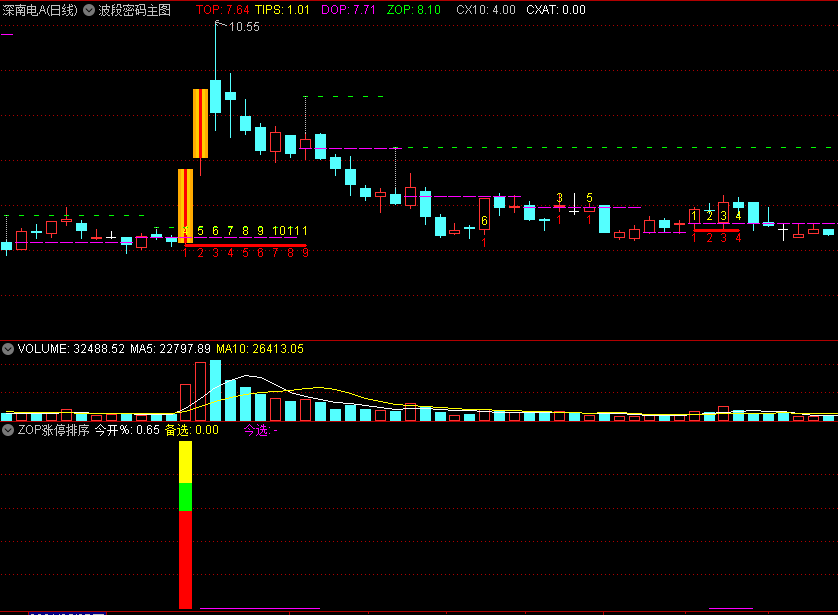The image size is (838, 615).
Task: Click the tallest cyan volume bar
Action: pos(215,391)
